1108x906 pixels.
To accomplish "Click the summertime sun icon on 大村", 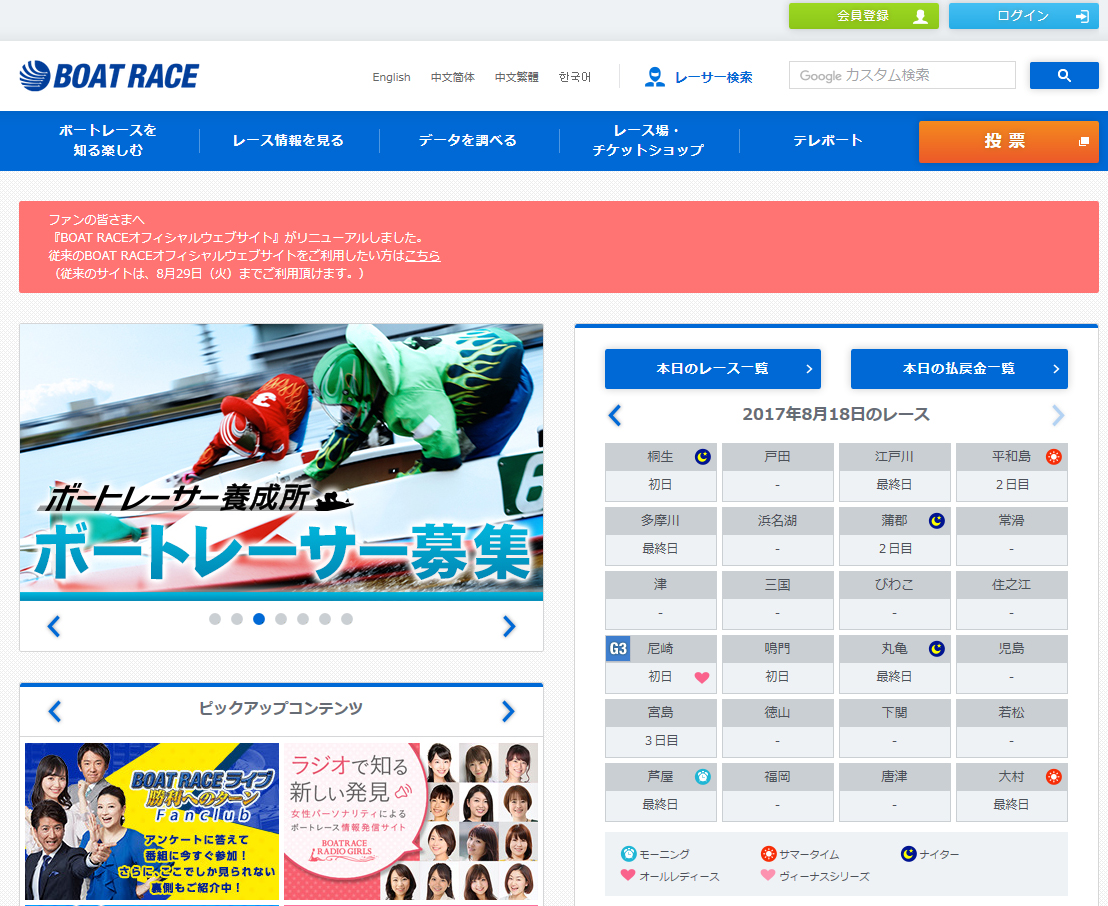I will pos(1054,777).
